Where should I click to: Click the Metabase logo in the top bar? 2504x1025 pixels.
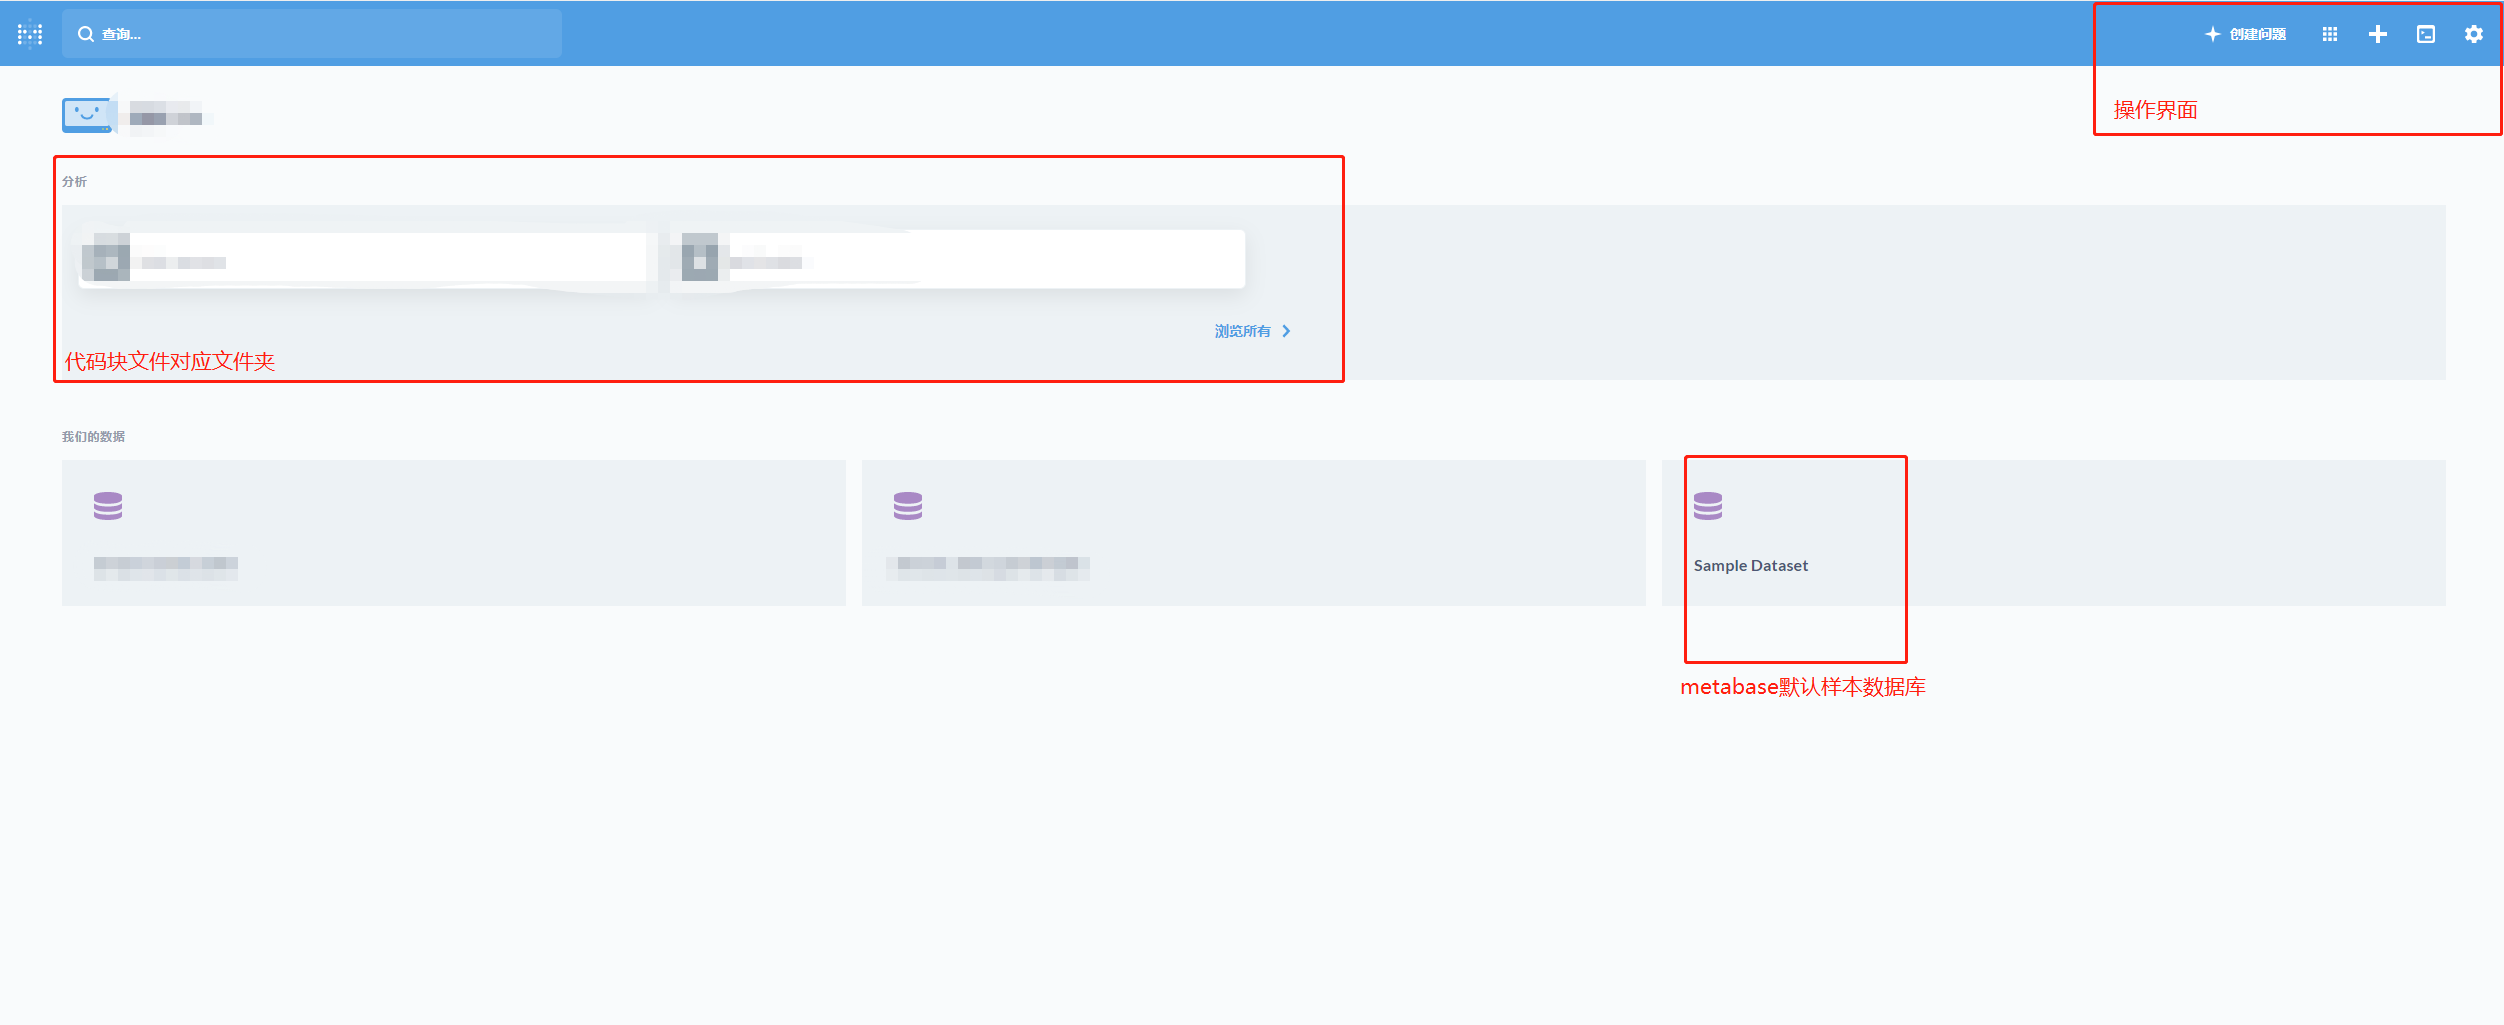(29, 33)
